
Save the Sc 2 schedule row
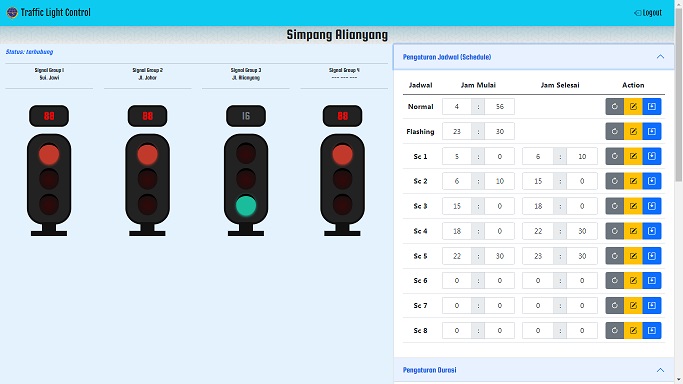click(652, 181)
